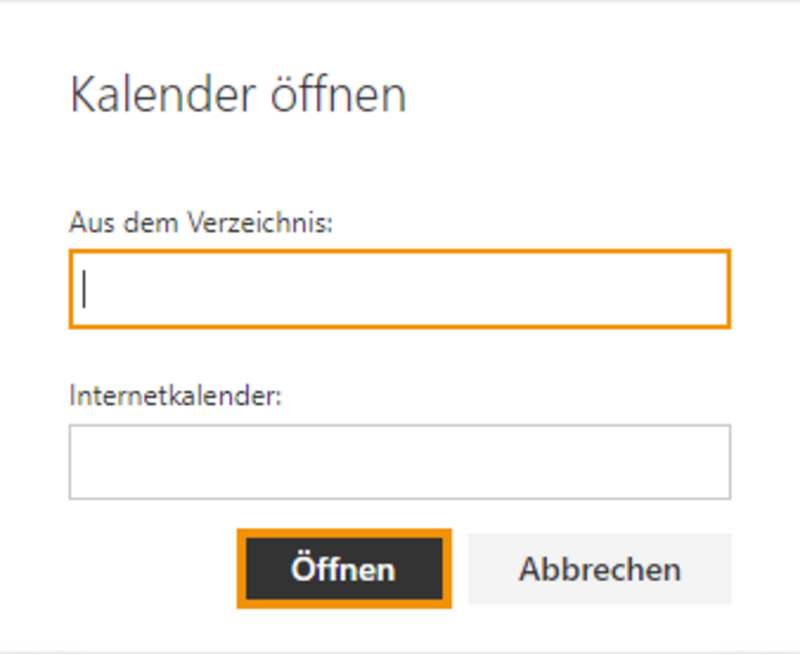Place cursor in the orange-outlined text field
This screenshot has height=654, width=800.
tap(399, 289)
